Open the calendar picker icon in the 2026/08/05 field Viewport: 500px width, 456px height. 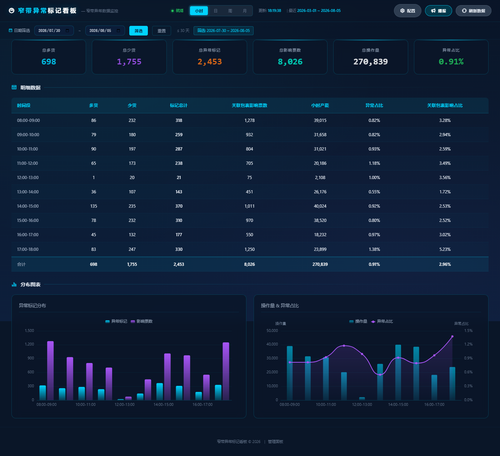click(118, 30)
